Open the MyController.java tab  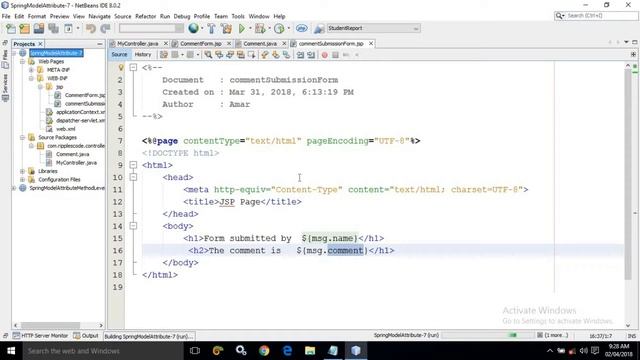point(138,43)
